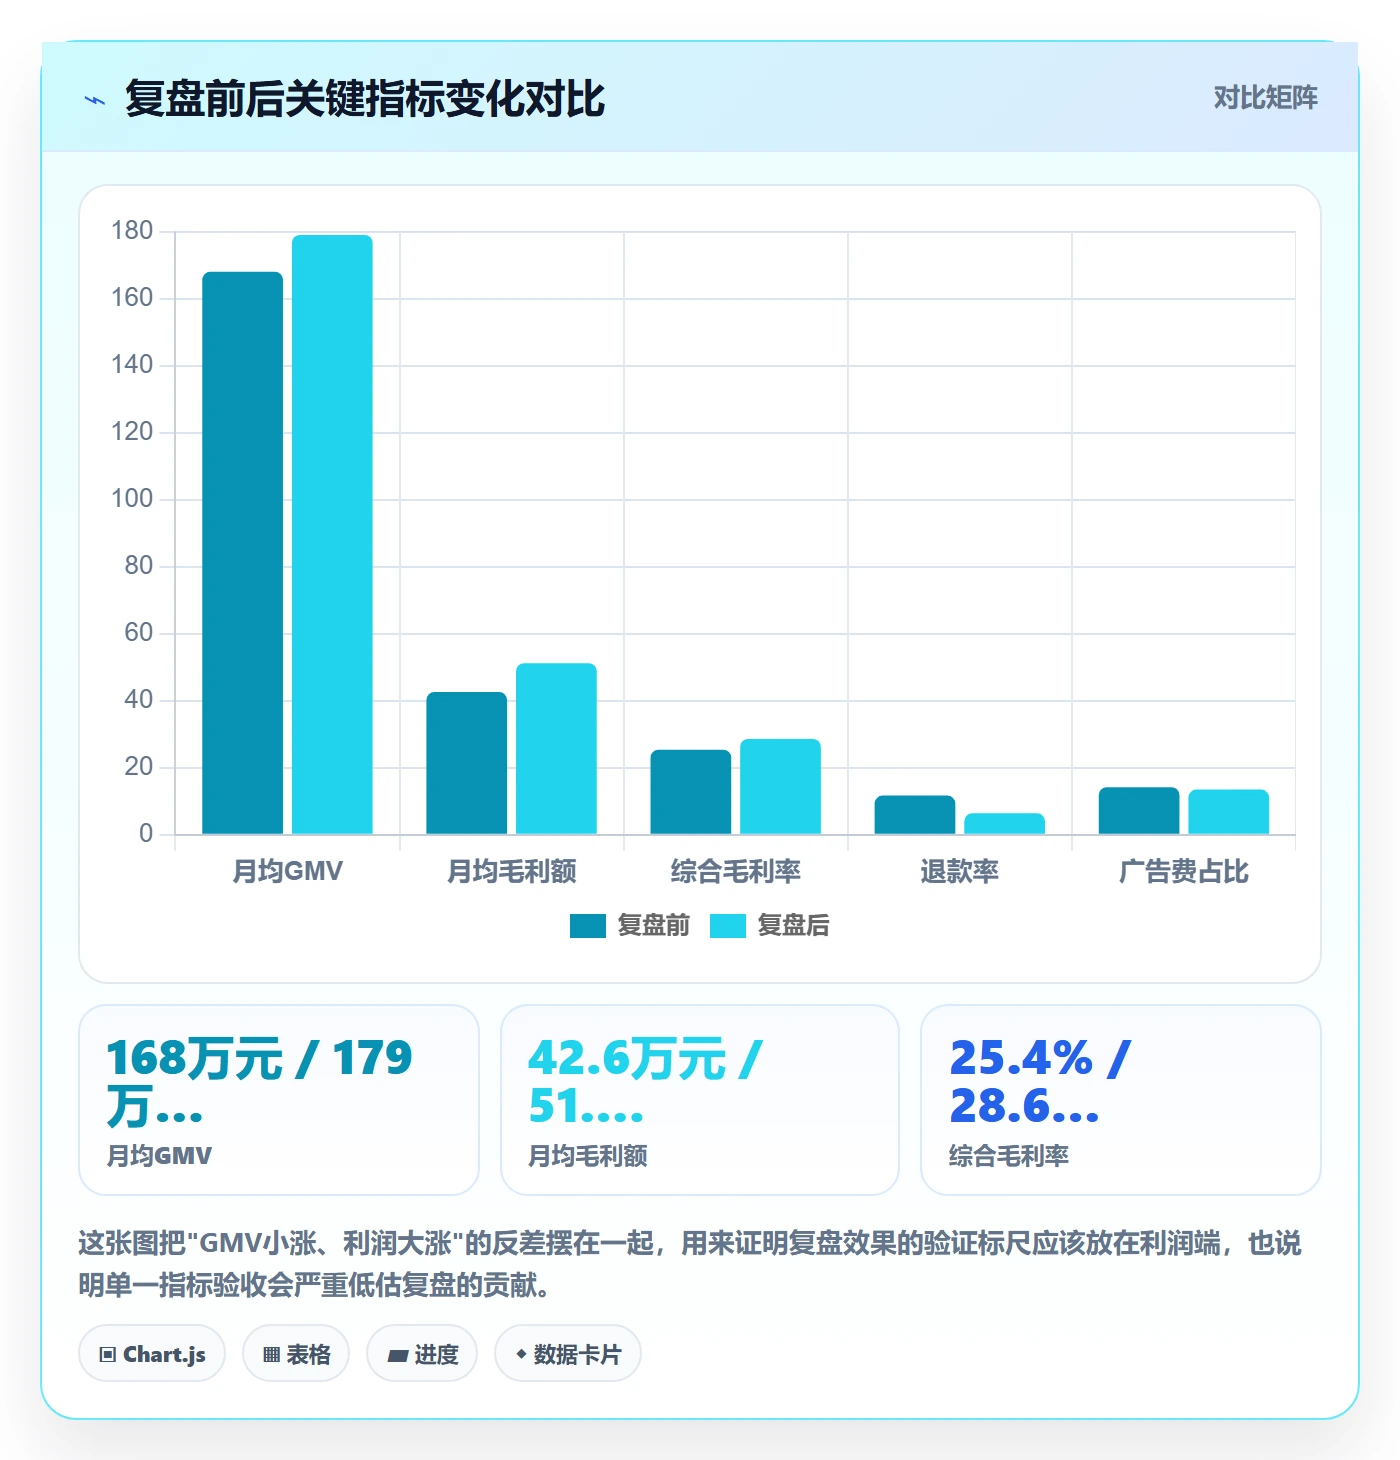The image size is (1400, 1460).
Task: Choose the 进度 tag
Action: click(422, 1354)
